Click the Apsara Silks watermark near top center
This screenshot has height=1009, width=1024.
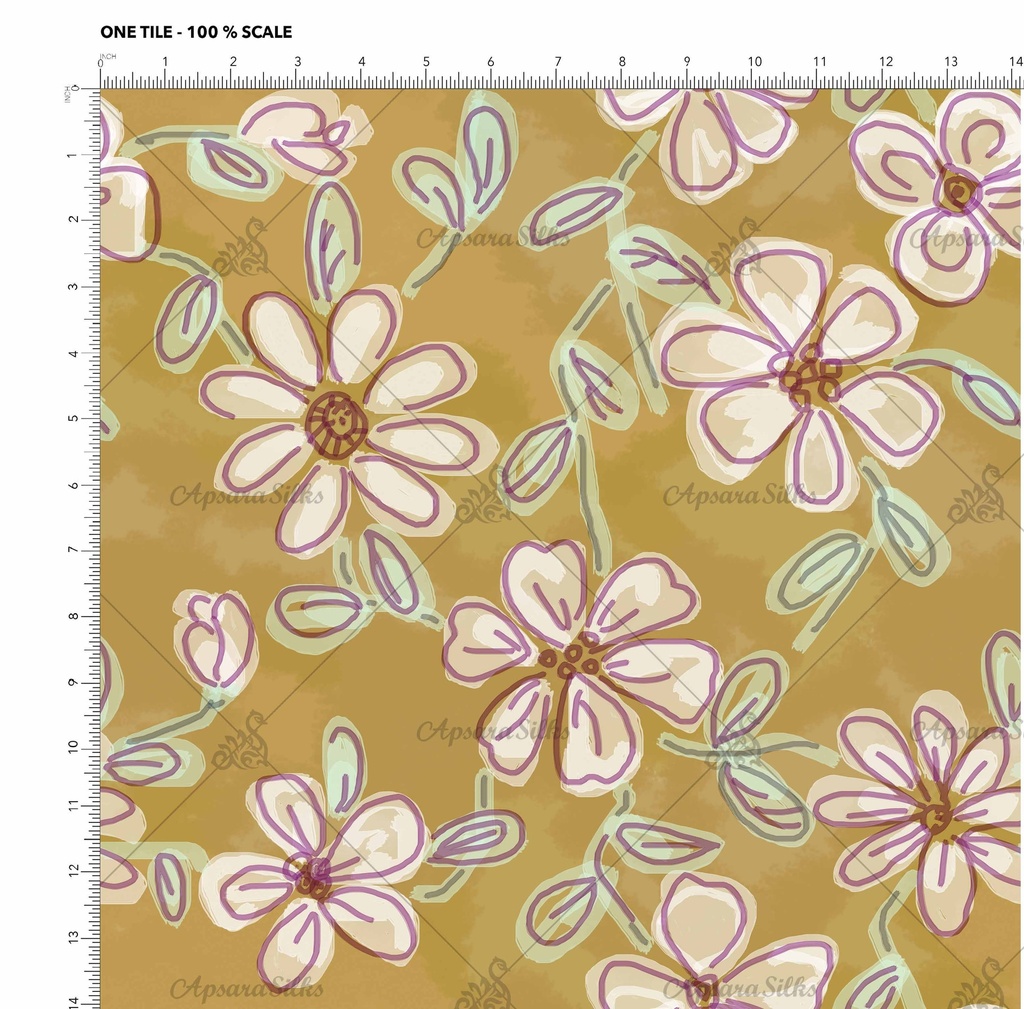493,238
